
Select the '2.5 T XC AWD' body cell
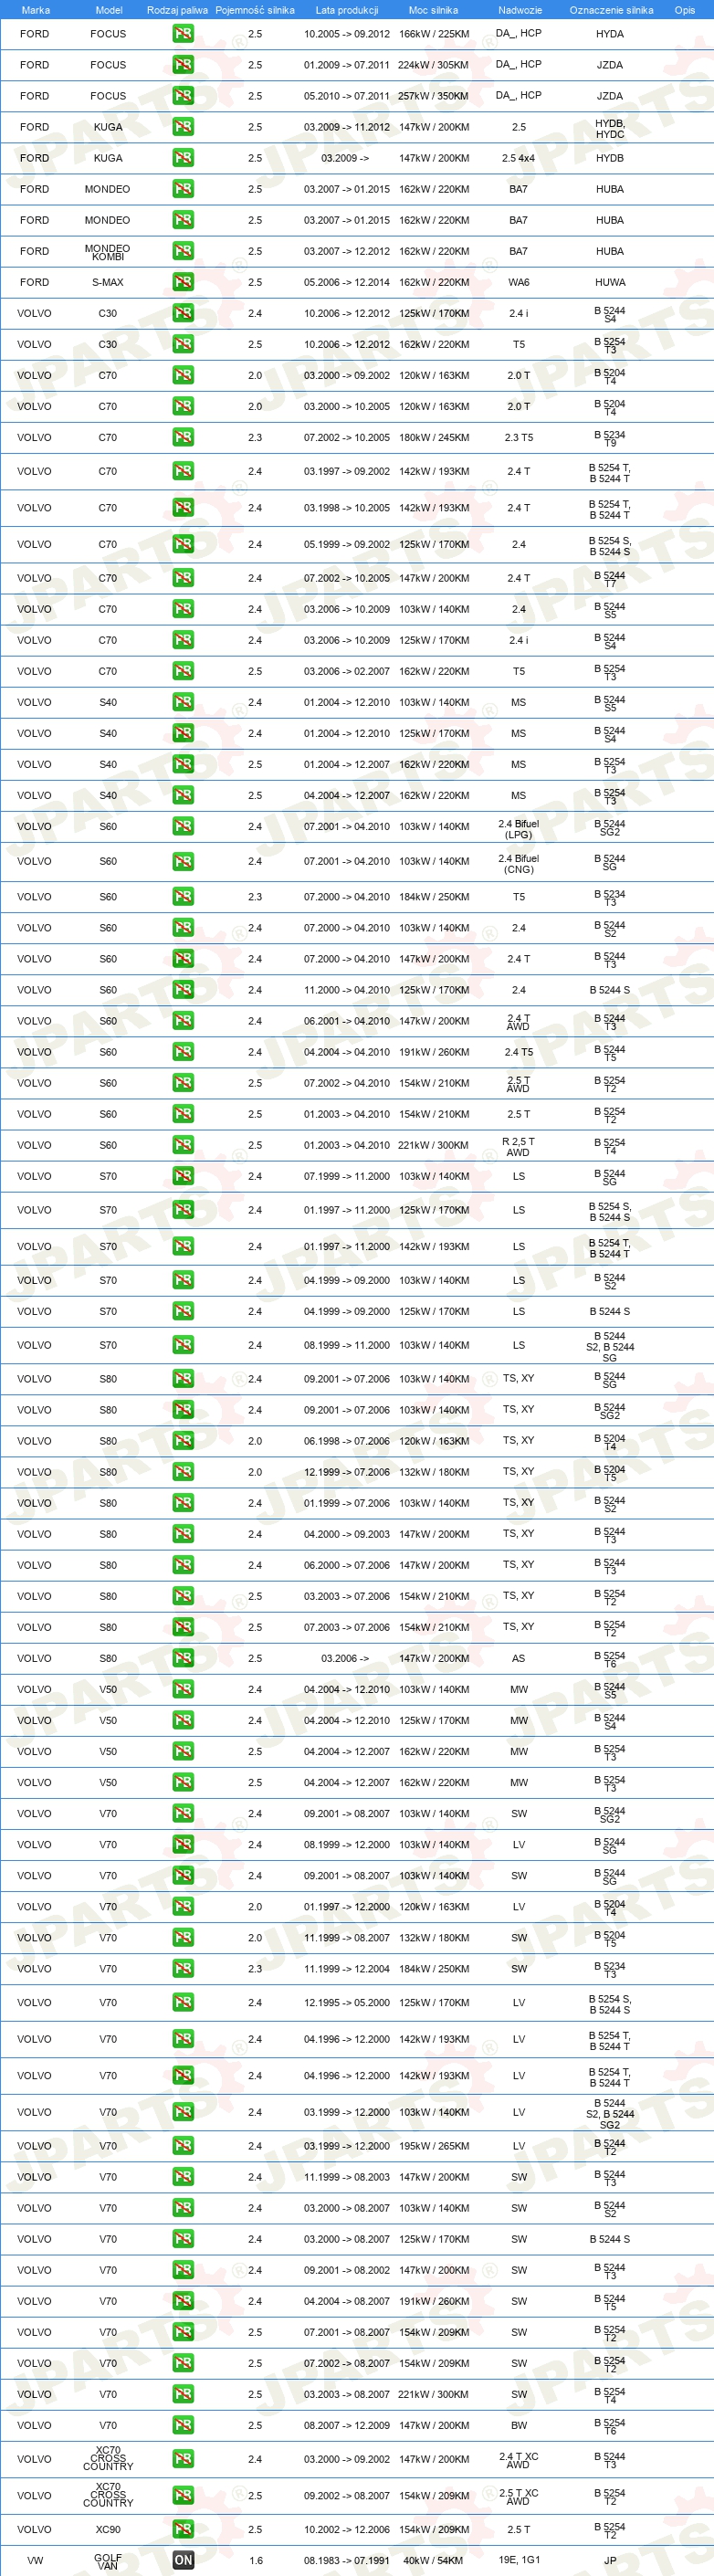pos(519,2496)
